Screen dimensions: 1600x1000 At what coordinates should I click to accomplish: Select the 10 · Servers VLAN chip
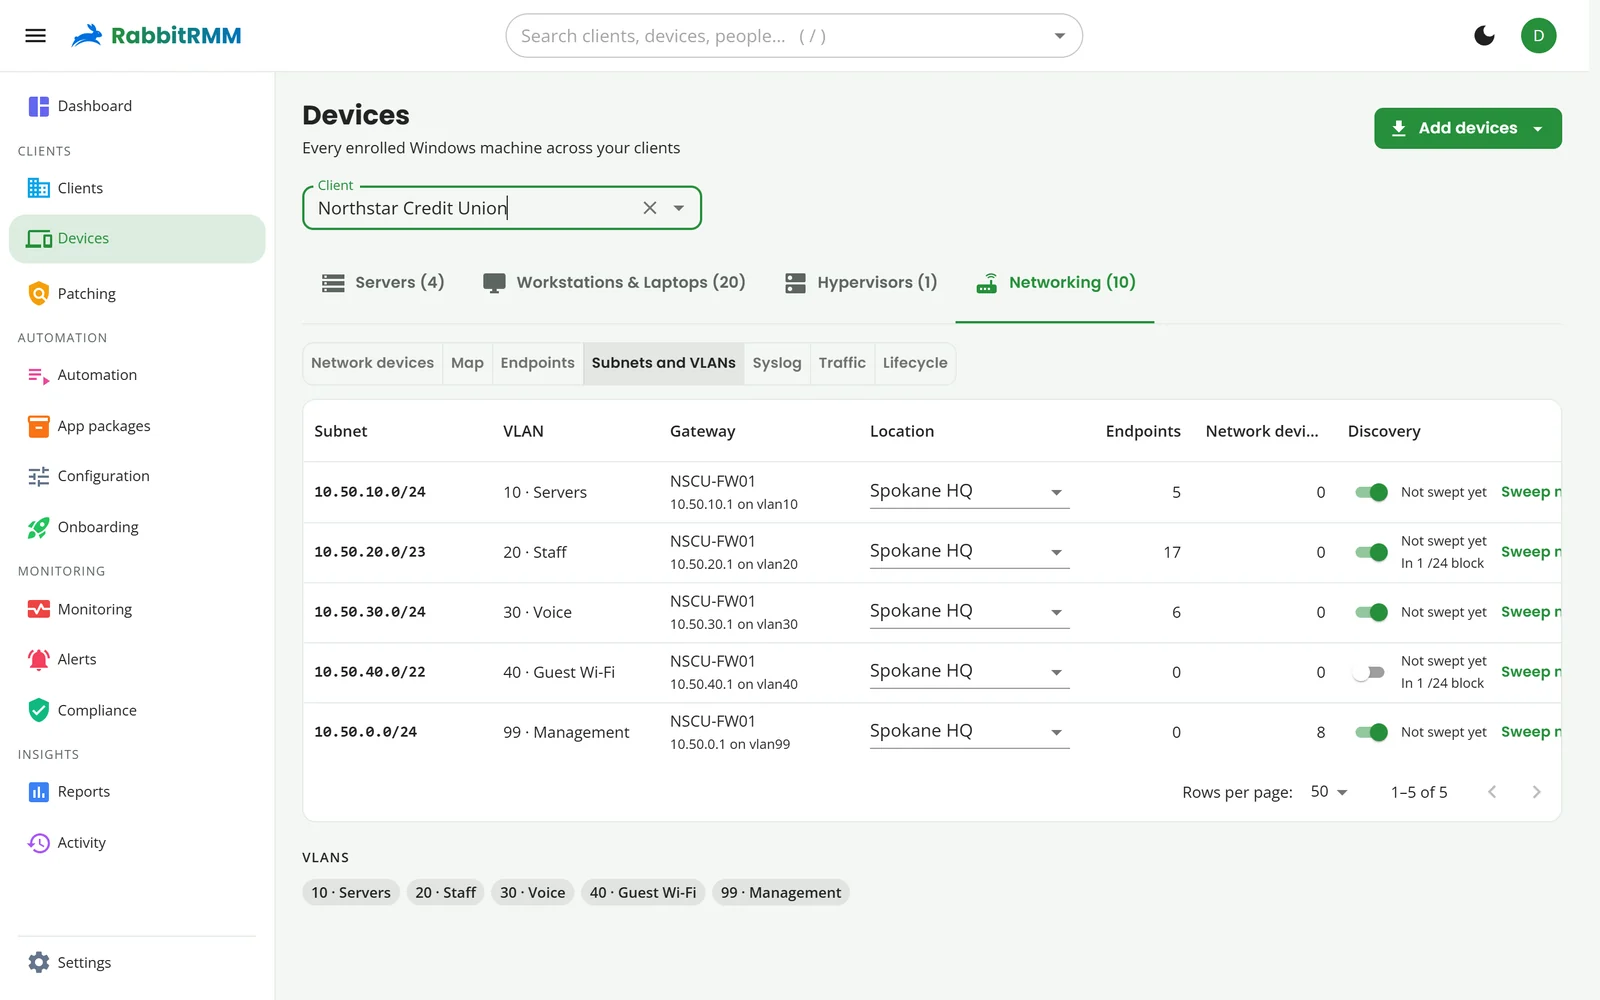[351, 893]
